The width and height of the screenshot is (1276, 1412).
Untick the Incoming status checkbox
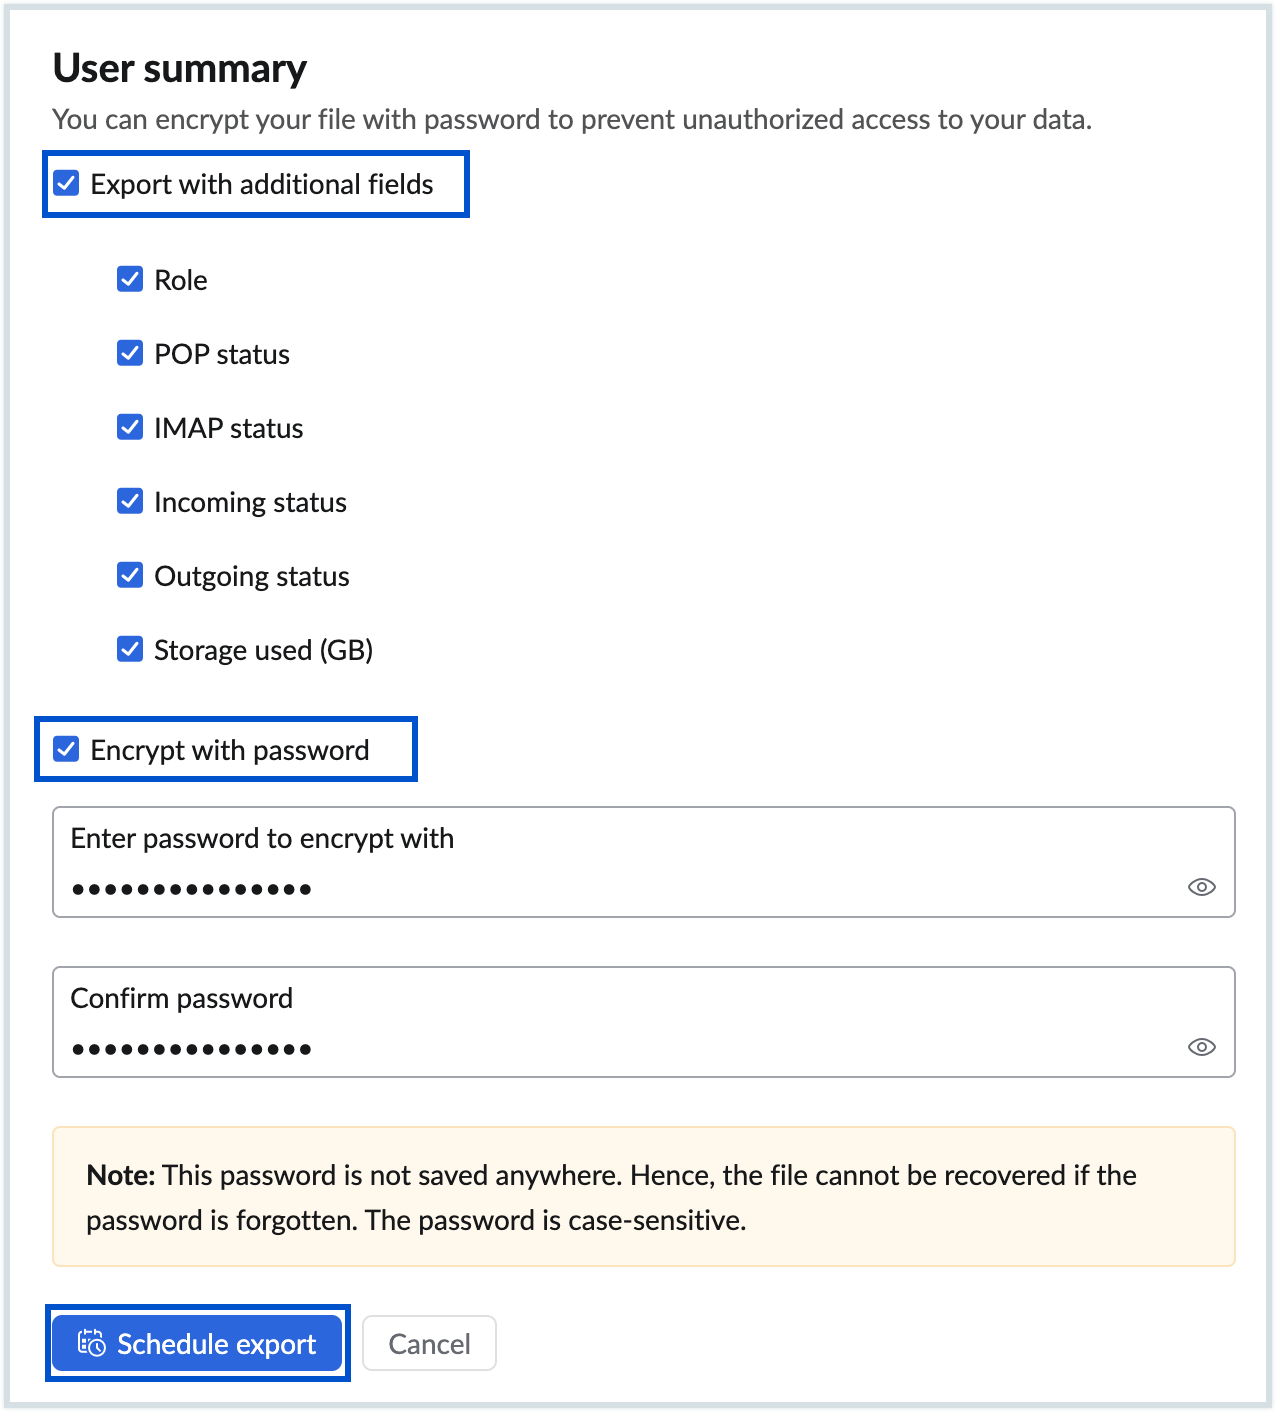[130, 501]
